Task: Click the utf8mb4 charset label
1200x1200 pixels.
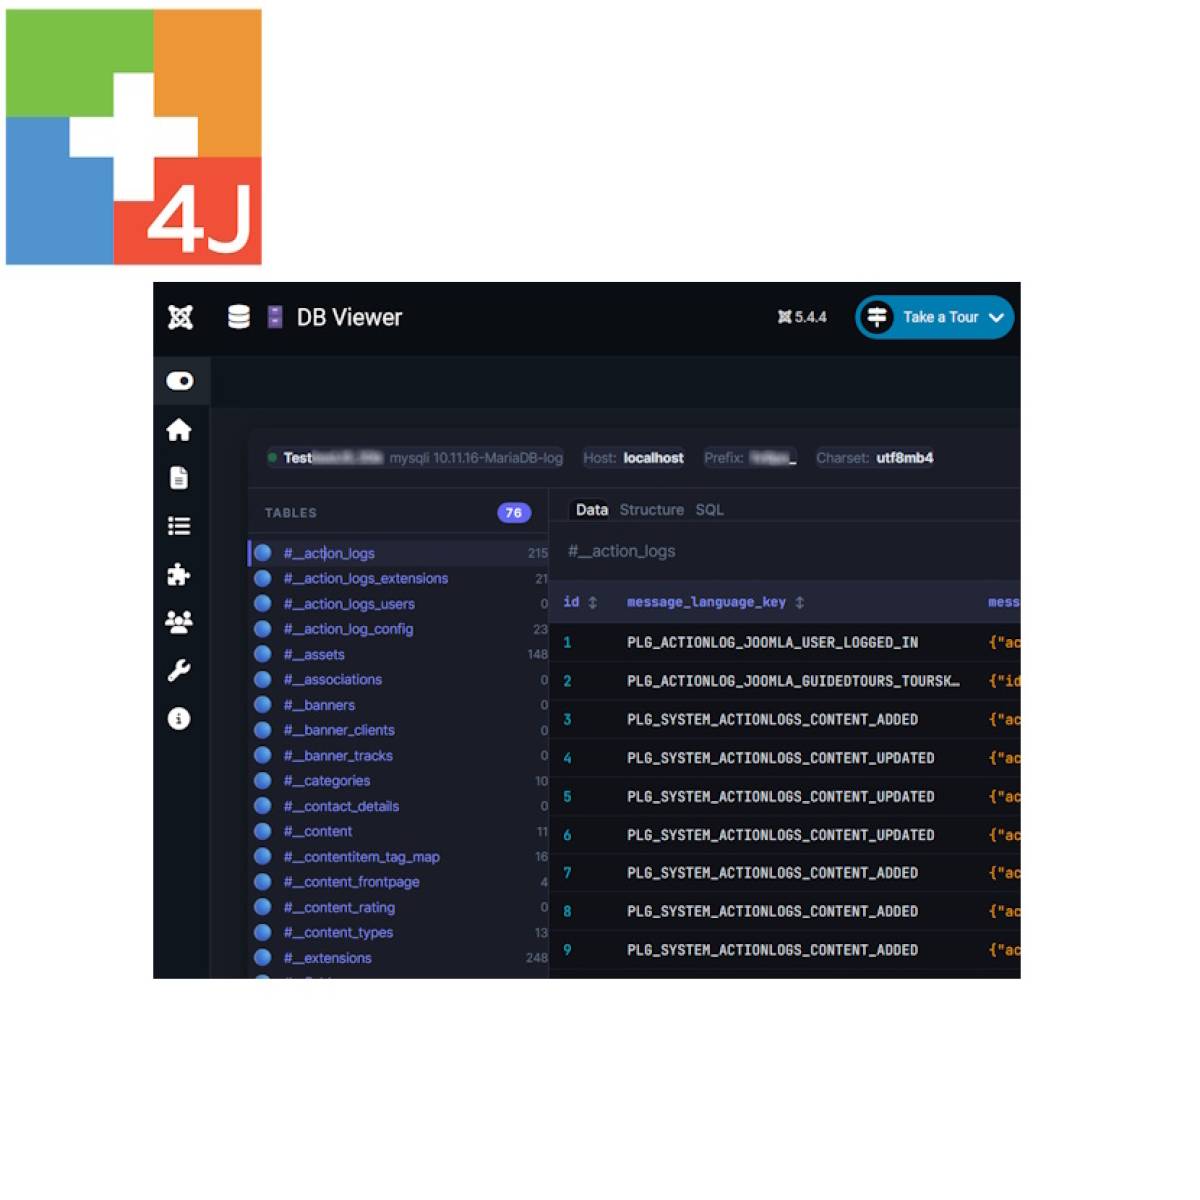Action: (904, 458)
